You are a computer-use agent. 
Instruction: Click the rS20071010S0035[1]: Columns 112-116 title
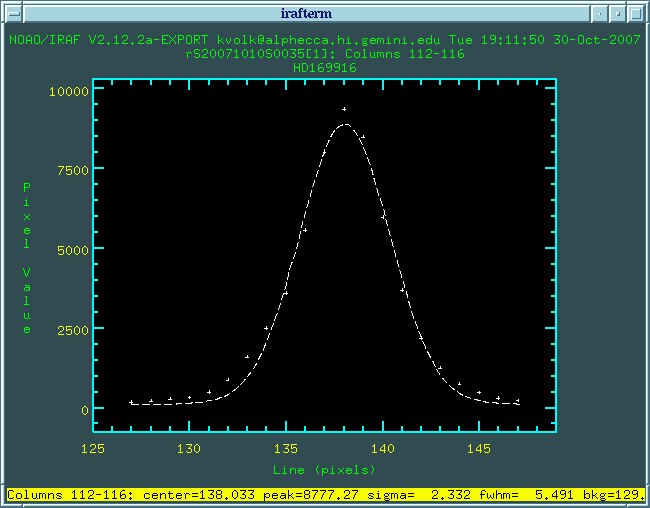(325, 54)
